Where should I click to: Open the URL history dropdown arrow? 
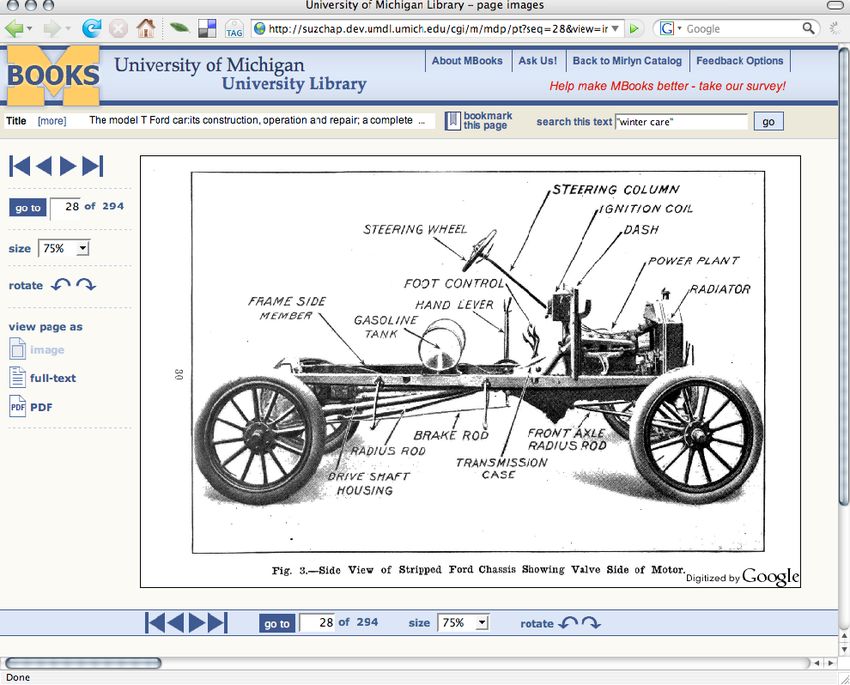pyautogui.click(x=615, y=28)
